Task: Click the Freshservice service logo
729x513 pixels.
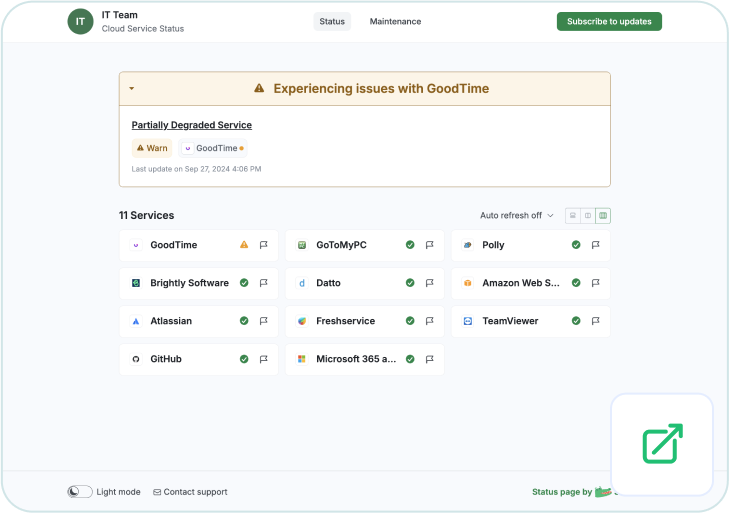Action: click(x=302, y=321)
